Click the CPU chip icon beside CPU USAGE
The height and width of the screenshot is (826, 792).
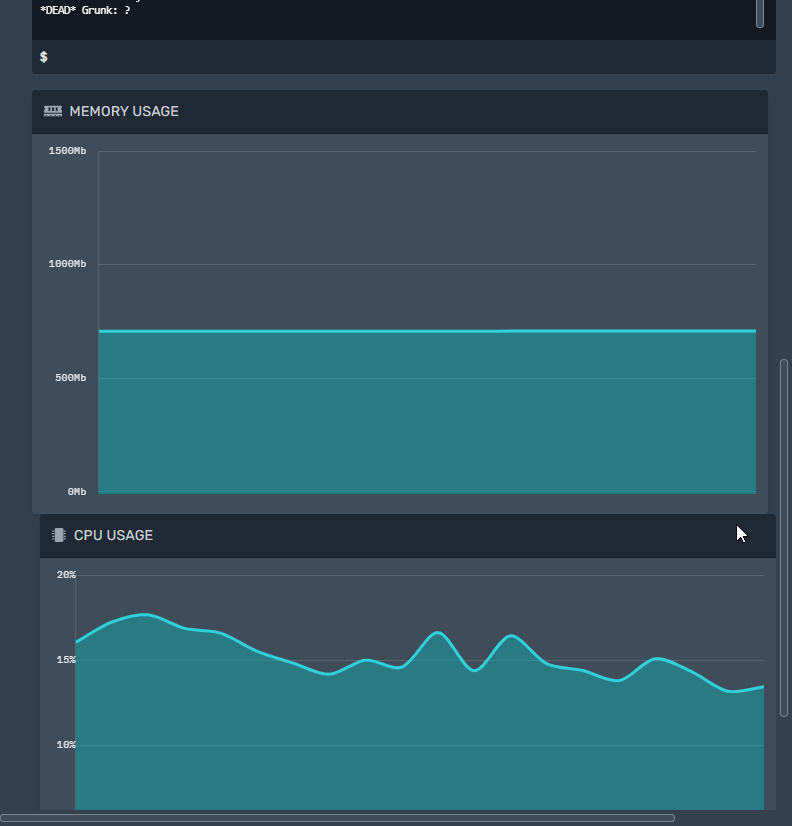[58, 535]
